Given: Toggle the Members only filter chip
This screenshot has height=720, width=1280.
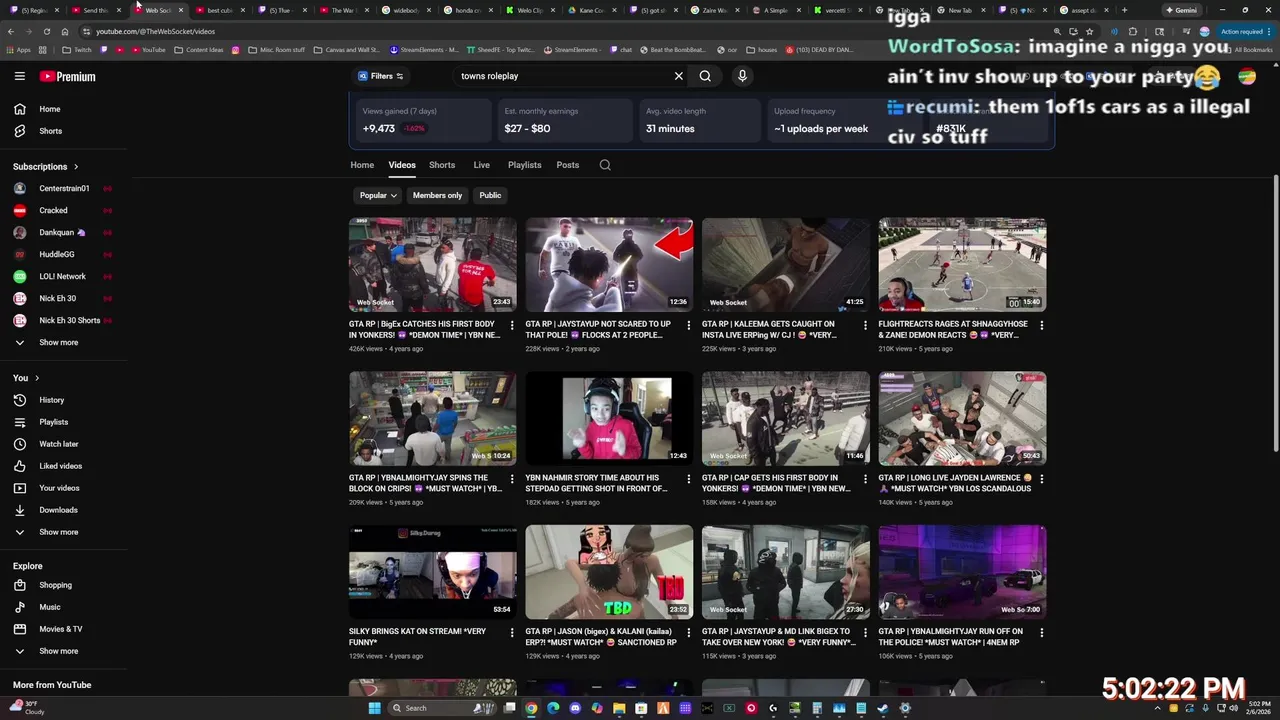Looking at the screenshot, I should point(437,195).
